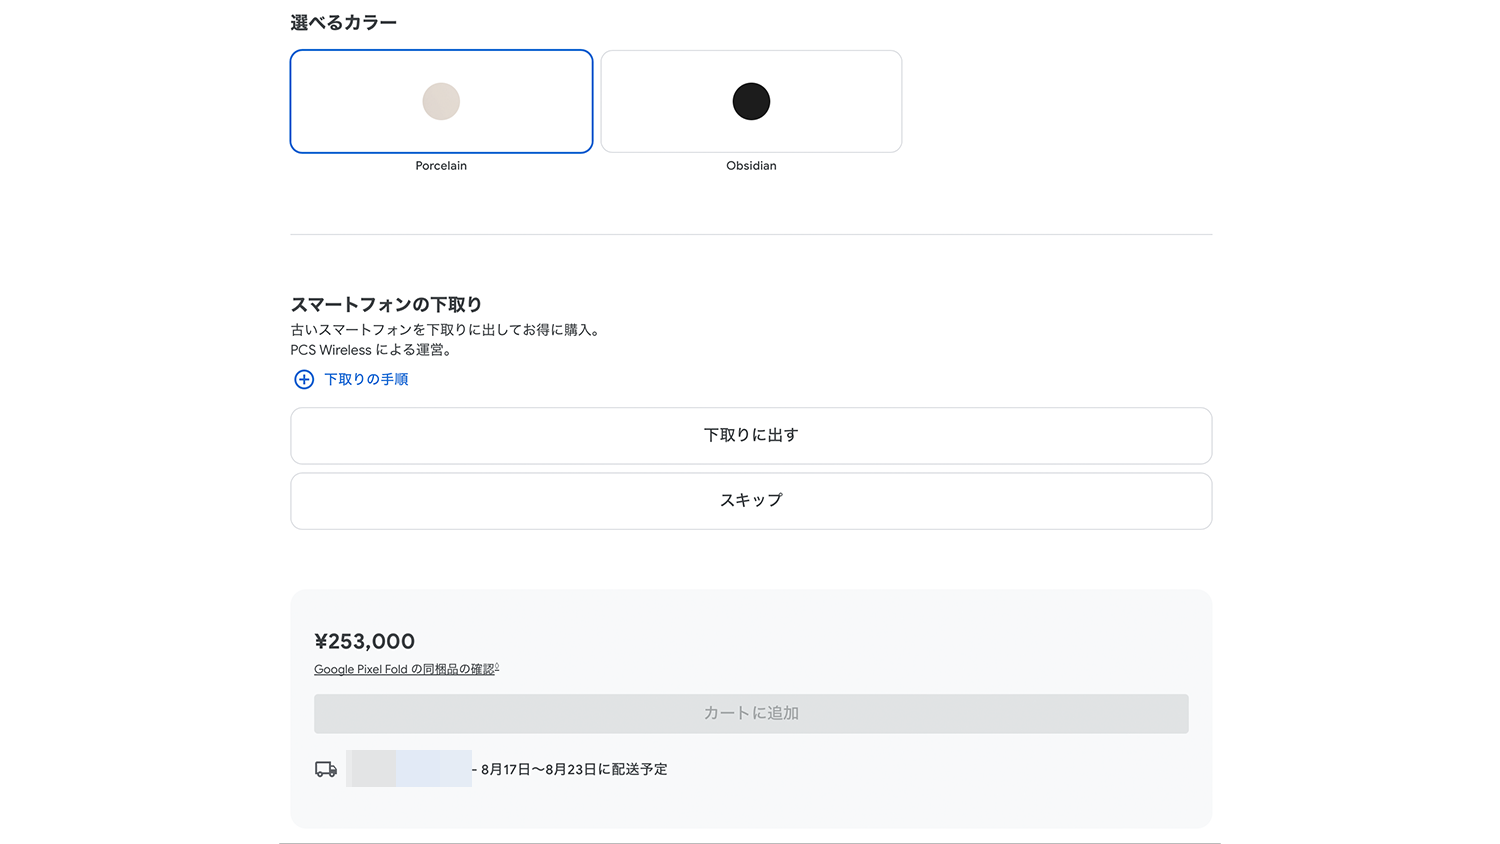Click the Obsidian text label
Image resolution: width=1500 pixels, height=844 pixels.
pos(751,166)
